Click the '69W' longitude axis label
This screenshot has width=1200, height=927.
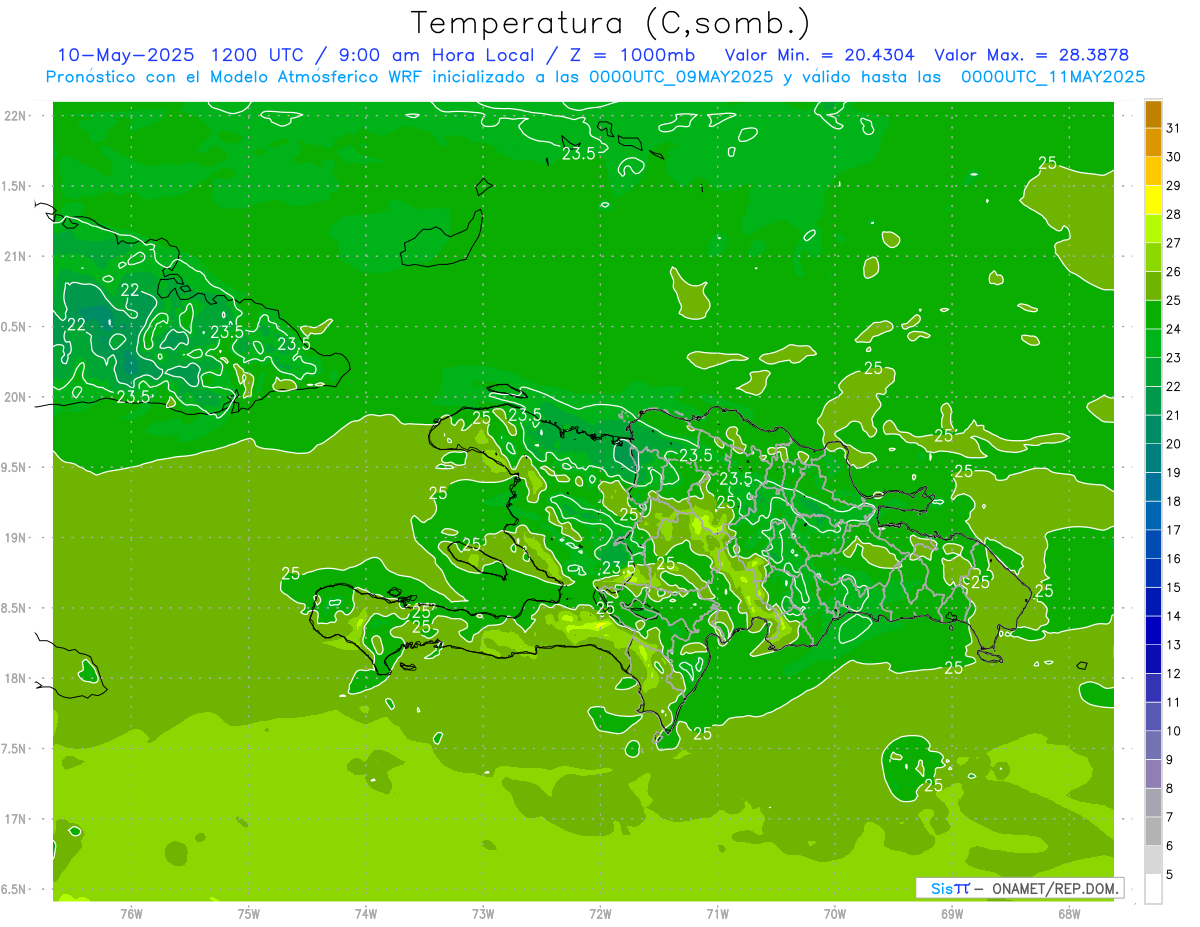(x=952, y=914)
